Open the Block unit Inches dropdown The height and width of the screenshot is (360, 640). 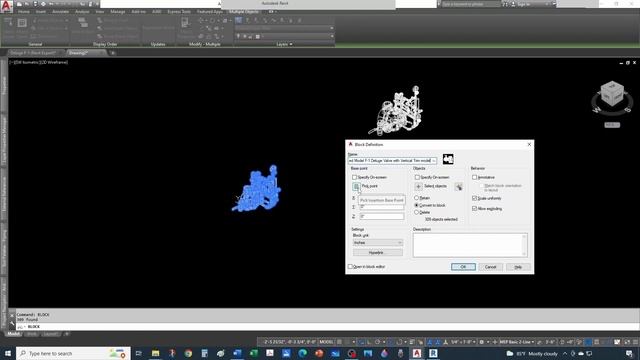click(378, 242)
